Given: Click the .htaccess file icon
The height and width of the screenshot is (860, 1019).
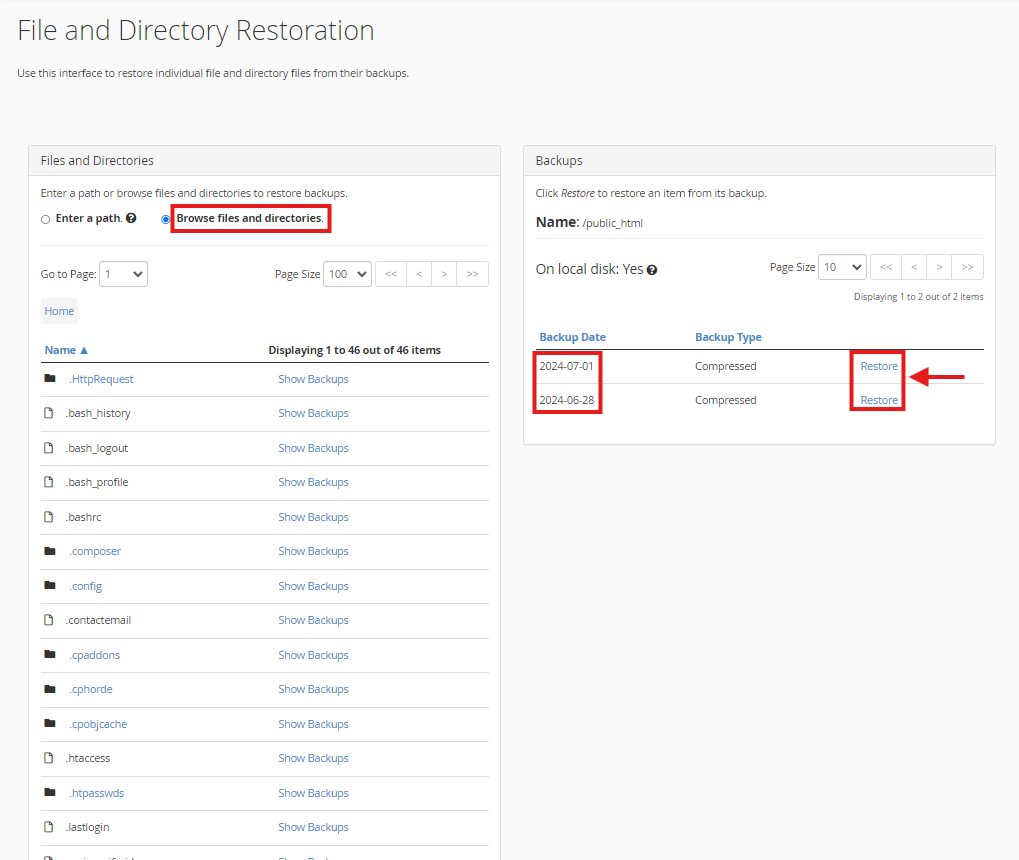Looking at the screenshot, I should (x=49, y=758).
